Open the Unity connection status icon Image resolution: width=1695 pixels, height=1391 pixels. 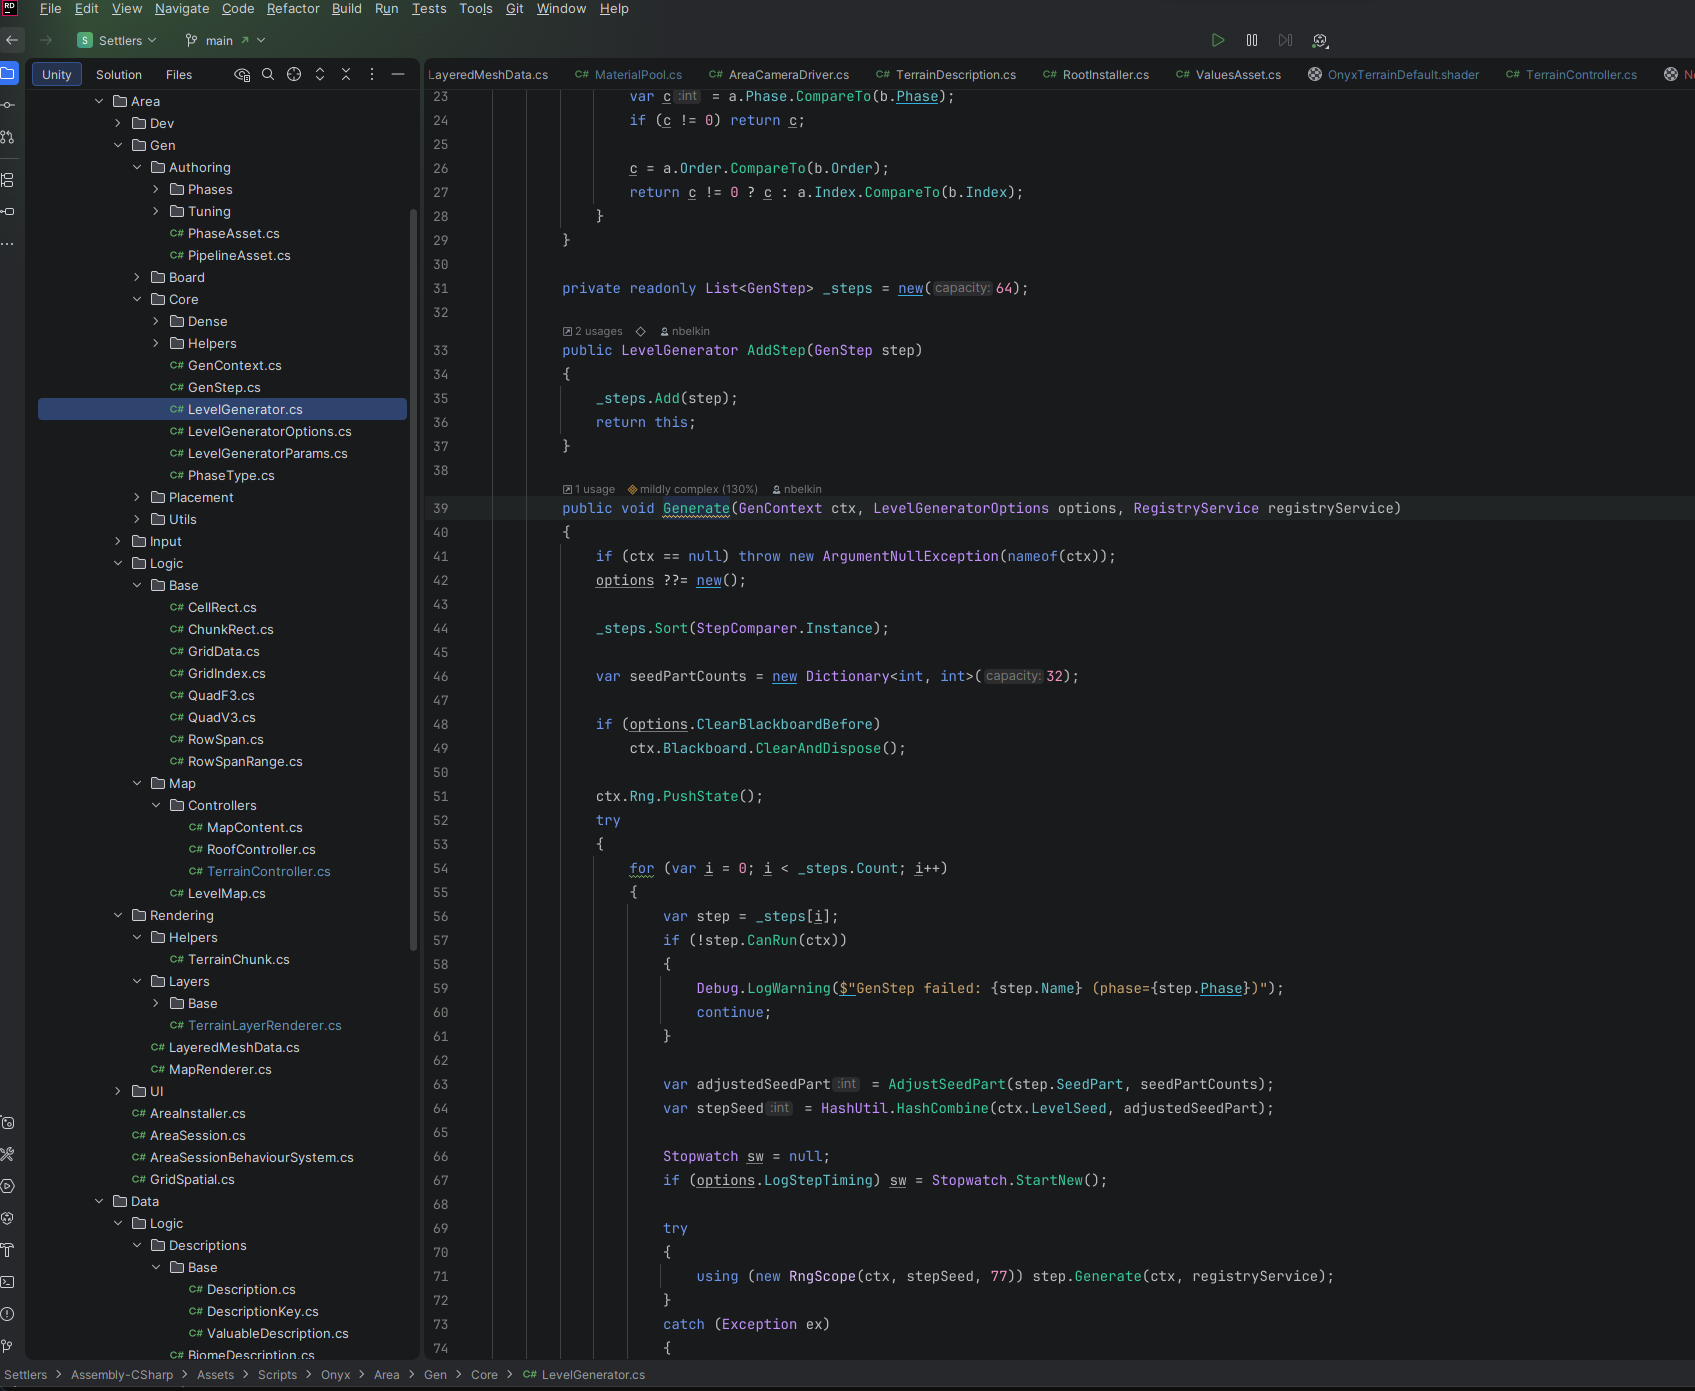pyautogui.click(x=1320, y=40)
